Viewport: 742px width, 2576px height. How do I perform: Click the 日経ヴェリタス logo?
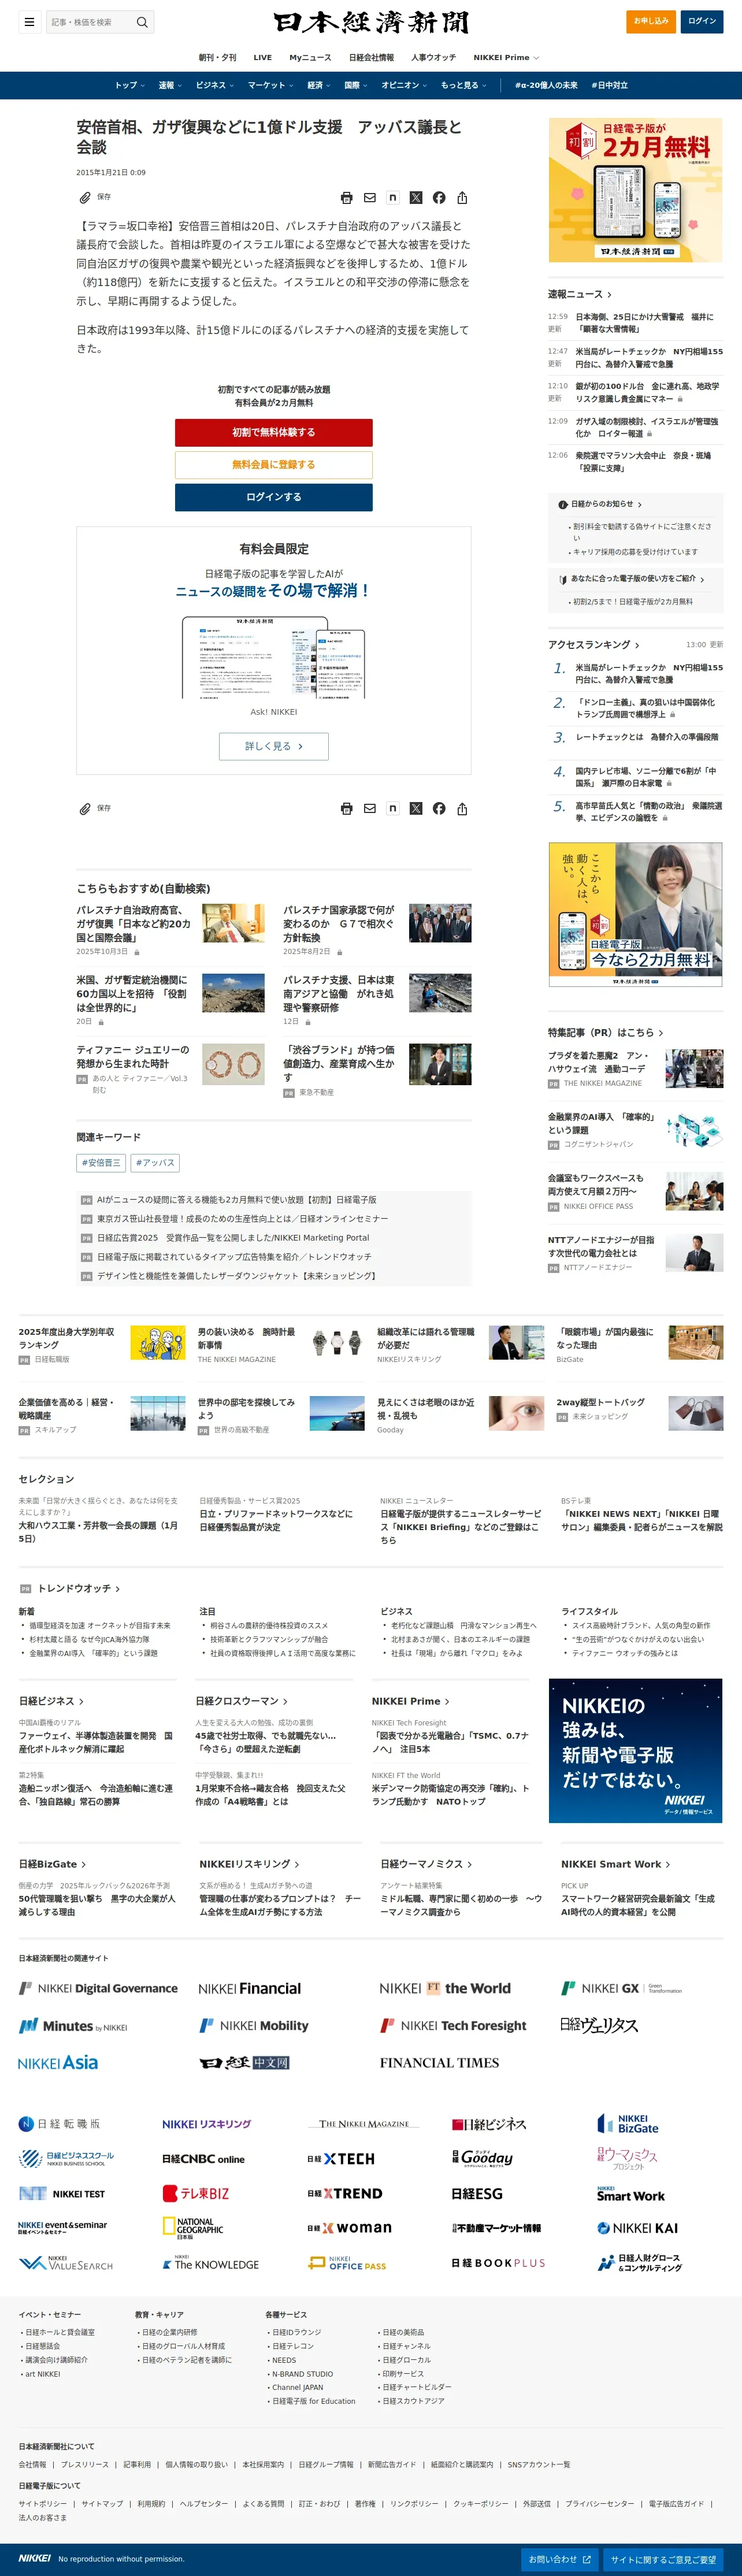599,2025
